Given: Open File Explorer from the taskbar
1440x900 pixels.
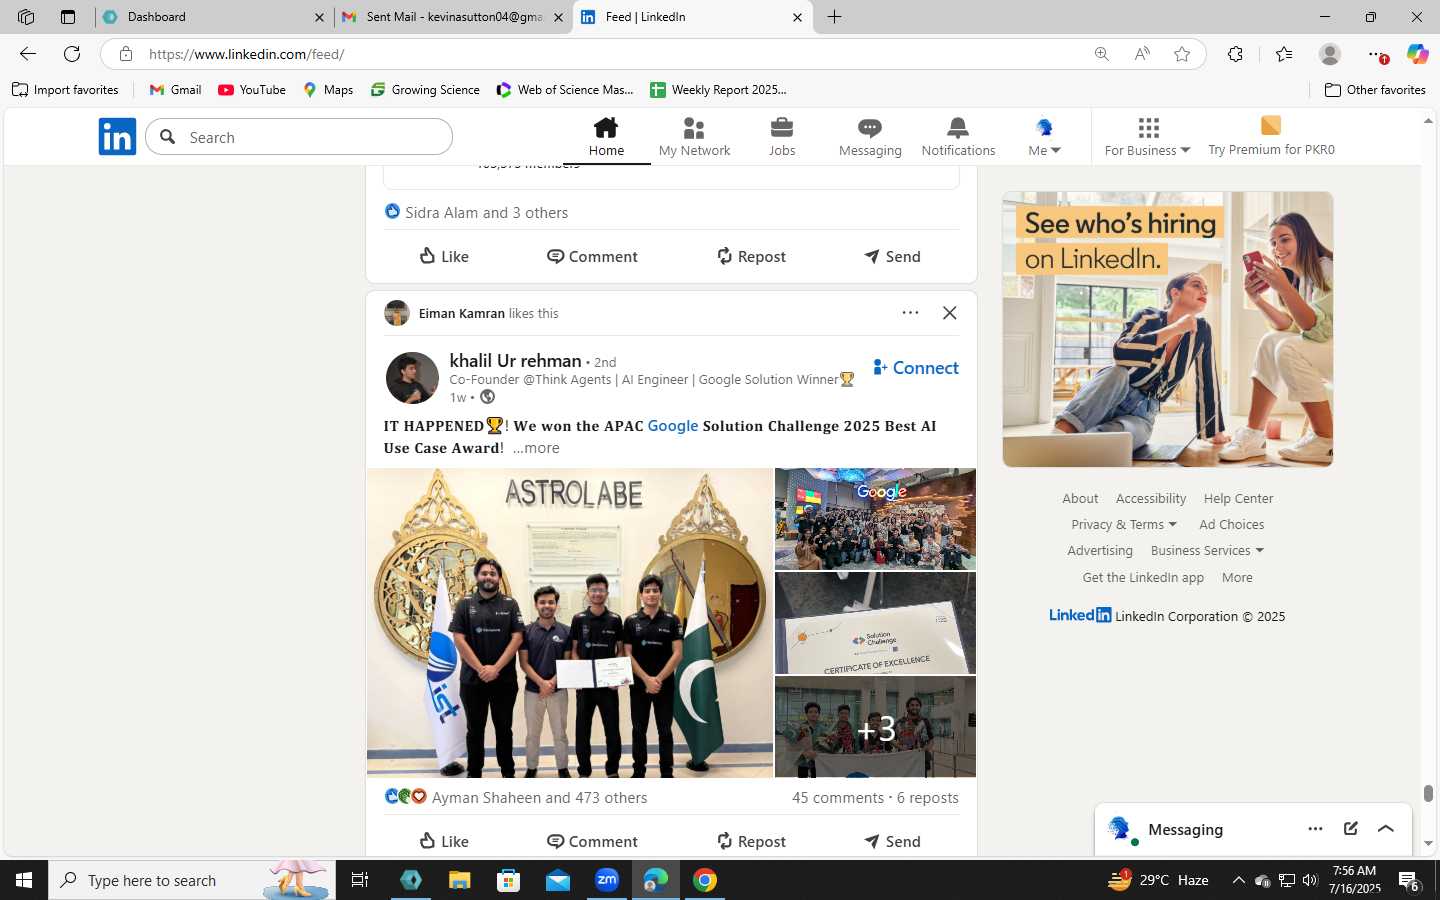Looking at the screenshot, I should point(459,880).
